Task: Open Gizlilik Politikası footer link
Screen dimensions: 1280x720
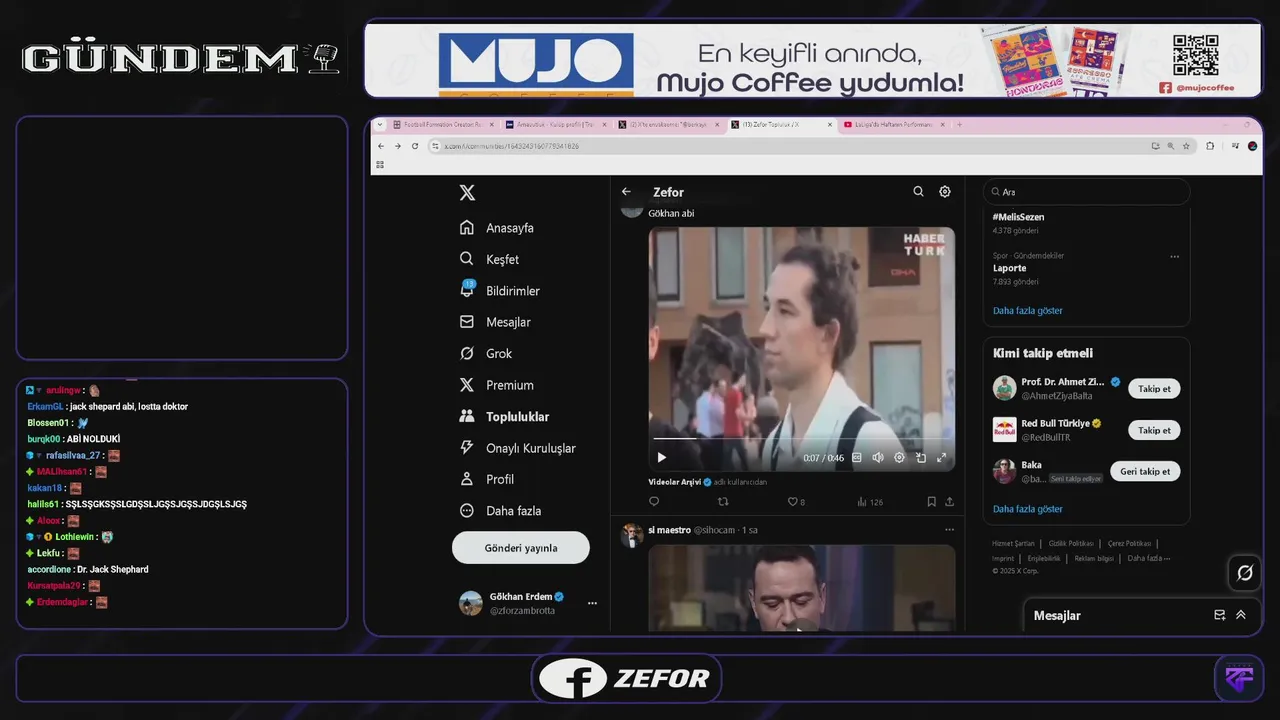Action: pos(1069,543)
